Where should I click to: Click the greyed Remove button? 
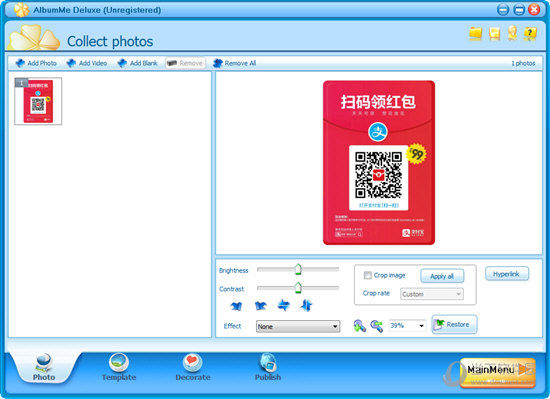pos(185,63)
